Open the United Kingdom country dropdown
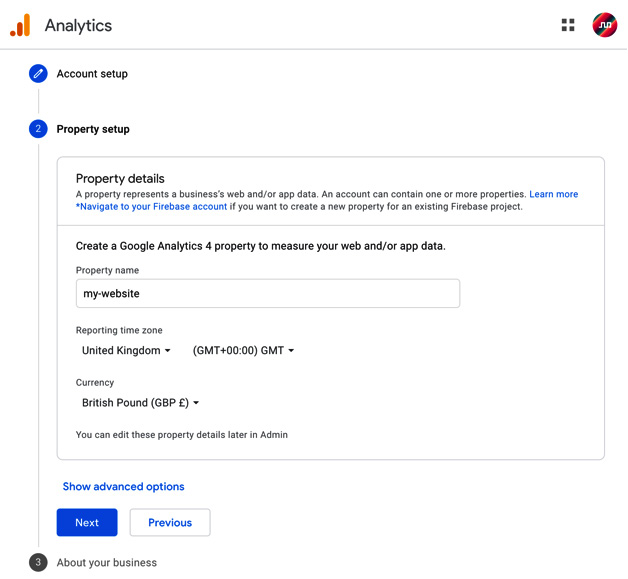Viewport: 628px width, 579px height. click(126, 350)
